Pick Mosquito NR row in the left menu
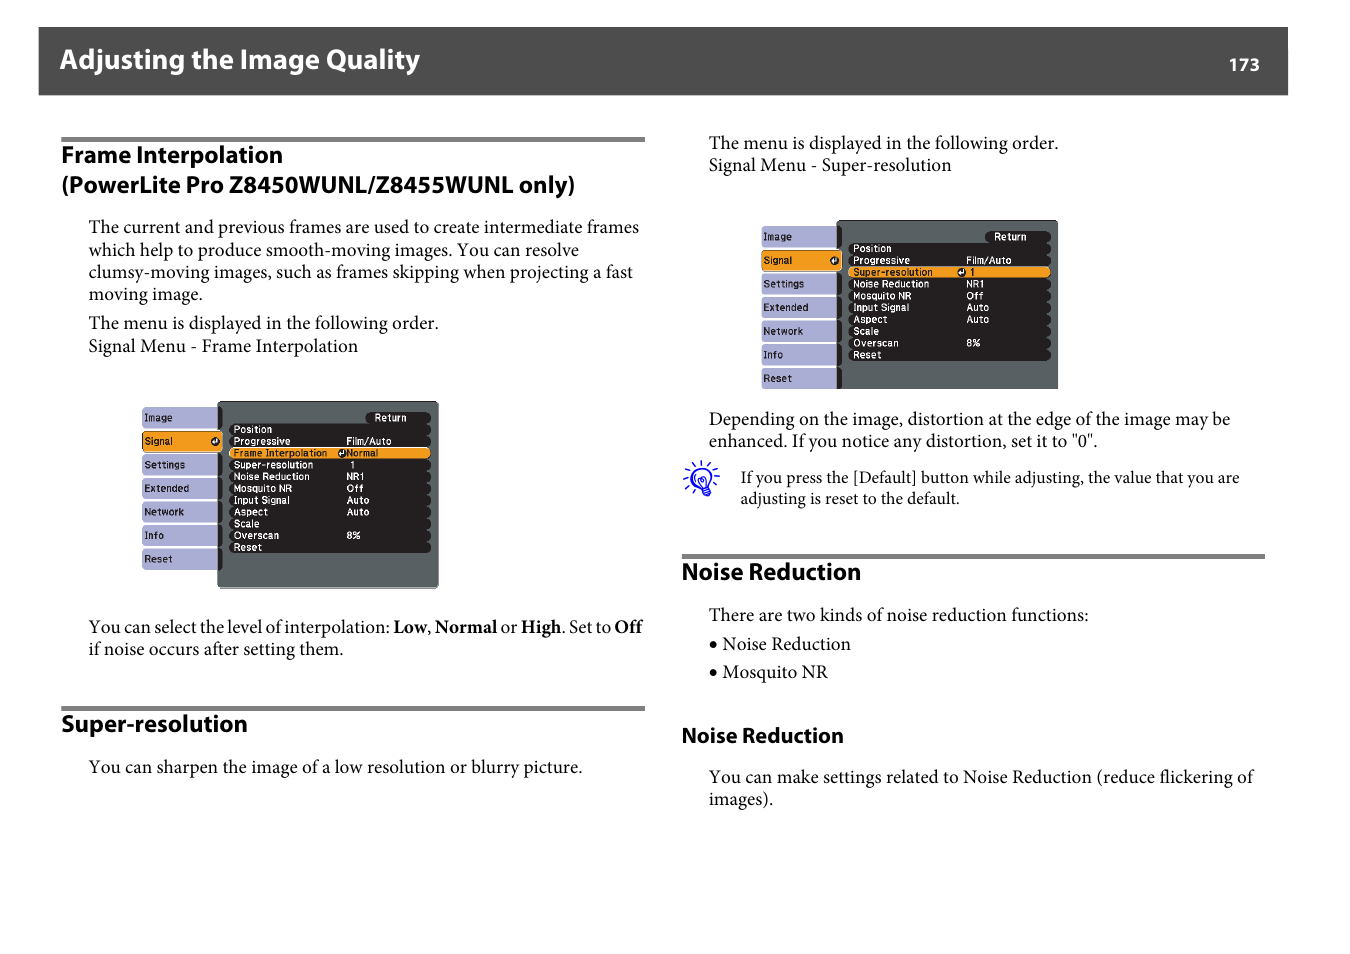Viewport: 1350px width, 954px height. [x=330, y=489]
